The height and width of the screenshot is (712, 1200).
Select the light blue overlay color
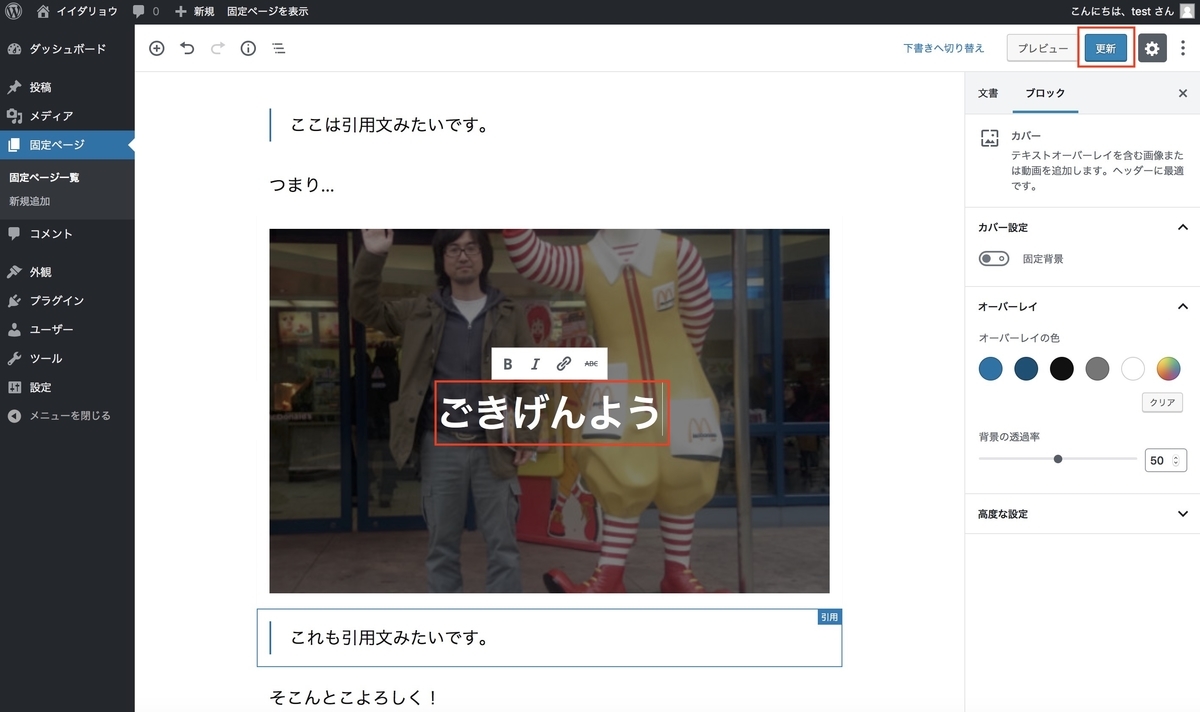tap(990, 368)
